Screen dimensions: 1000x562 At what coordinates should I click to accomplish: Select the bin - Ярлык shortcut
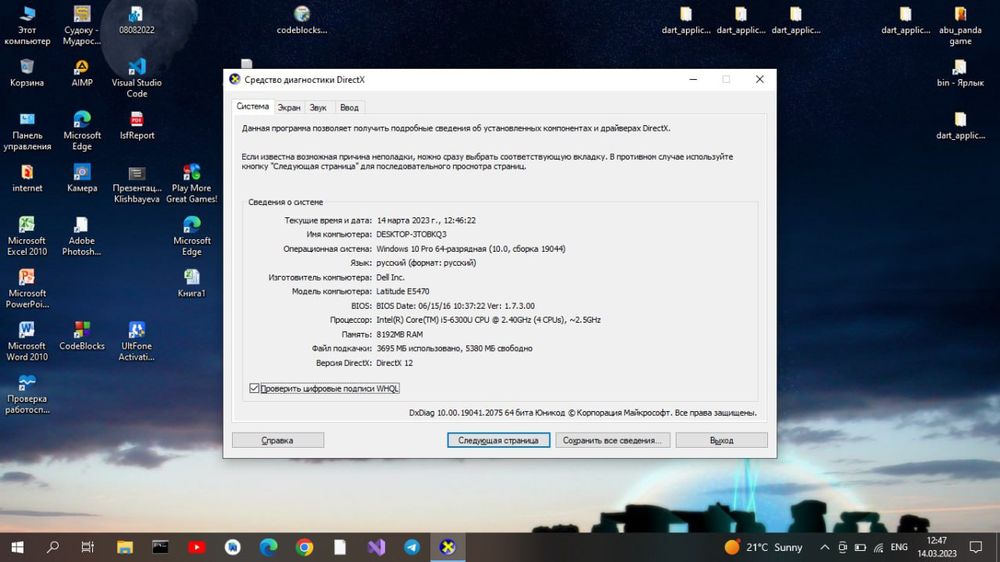[x=960, y=73]
